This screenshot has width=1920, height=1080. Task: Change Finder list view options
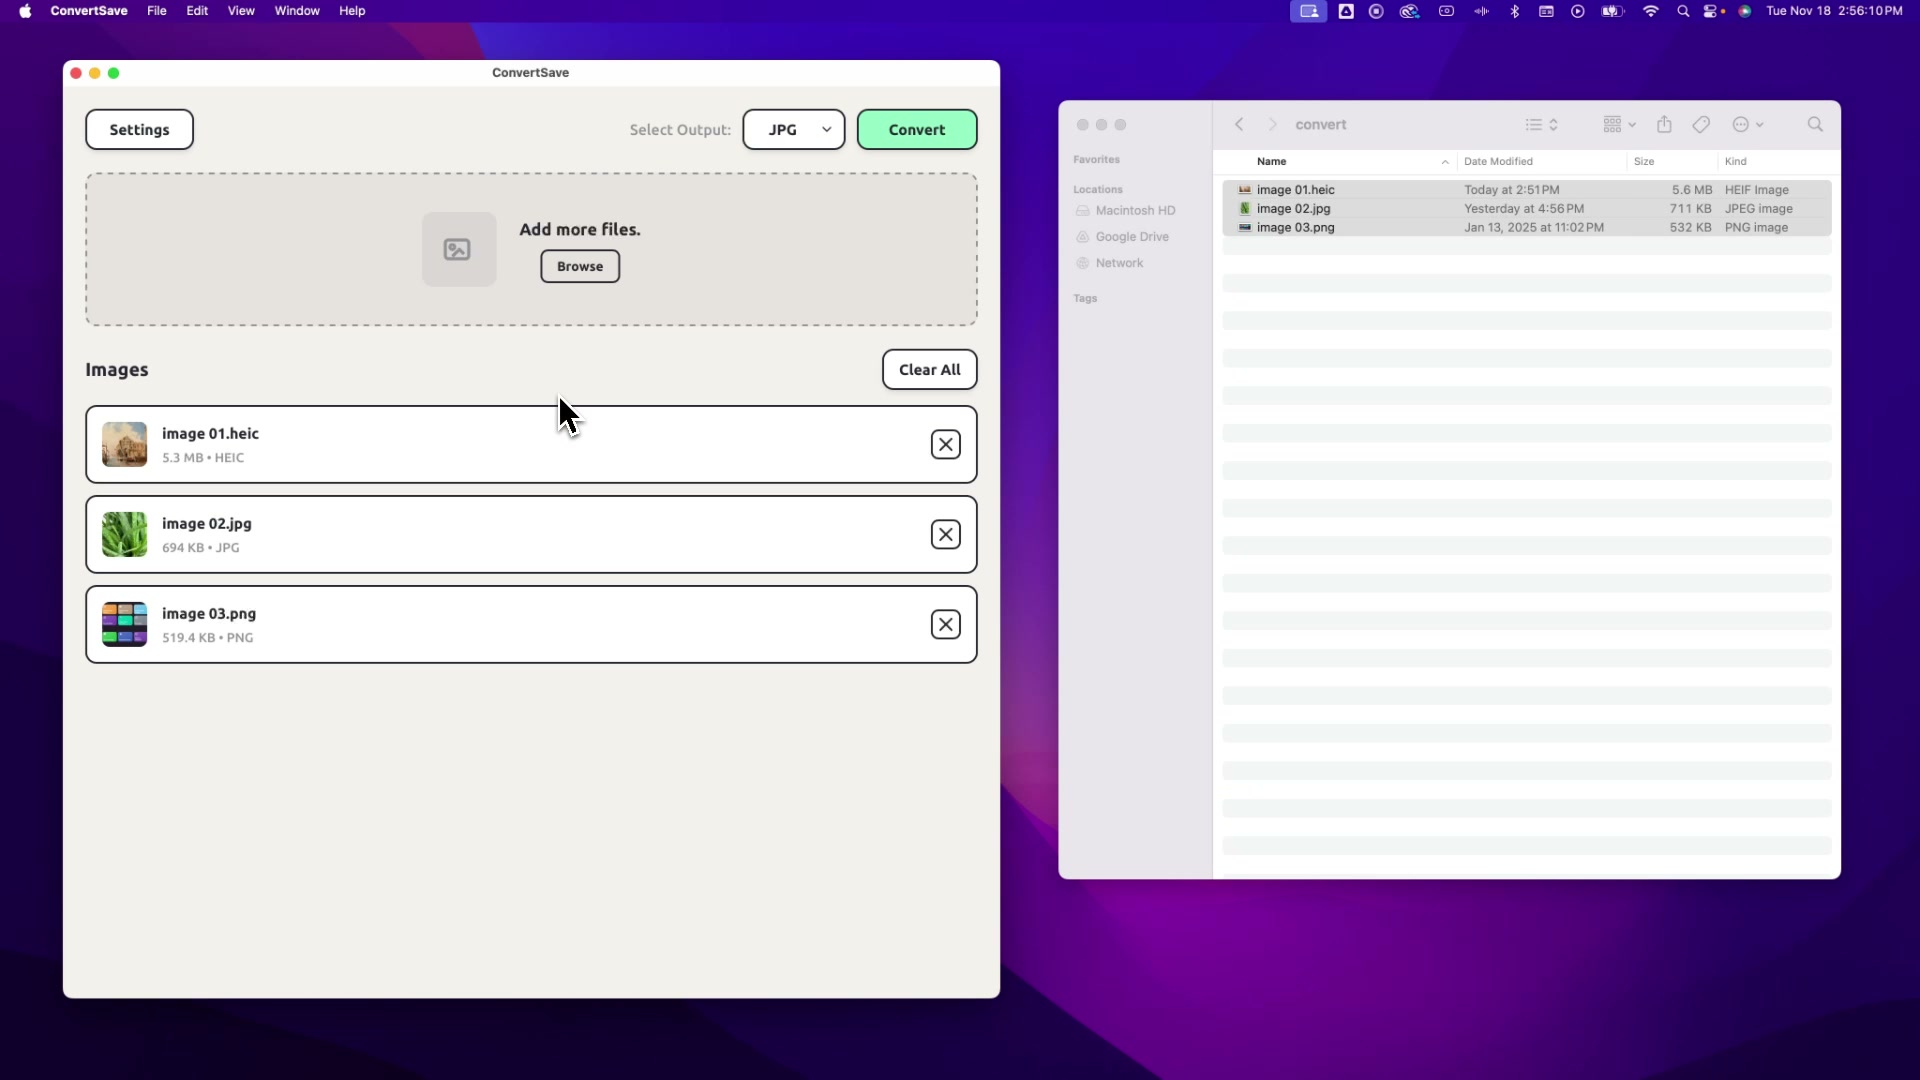coord(1541,125)
